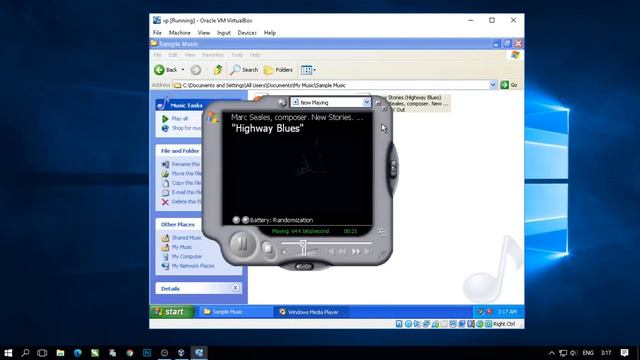Rewind the current track

343,252
